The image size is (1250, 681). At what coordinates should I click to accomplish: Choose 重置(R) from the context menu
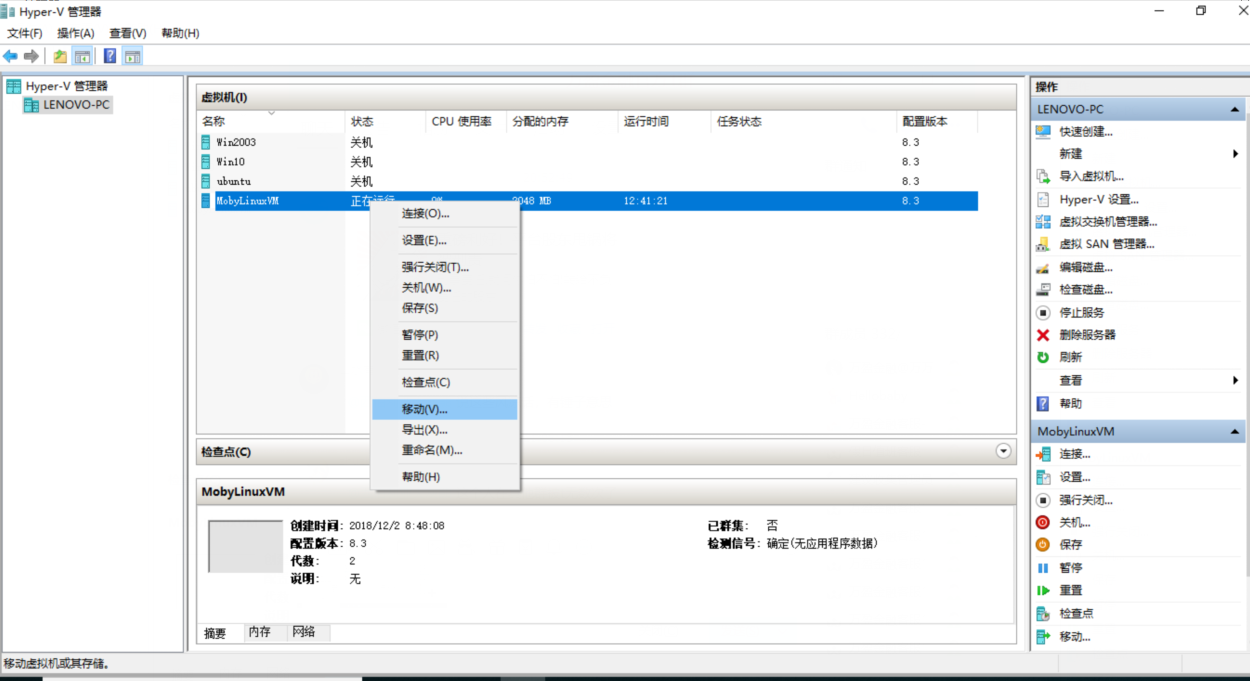(x=445, y=355)
